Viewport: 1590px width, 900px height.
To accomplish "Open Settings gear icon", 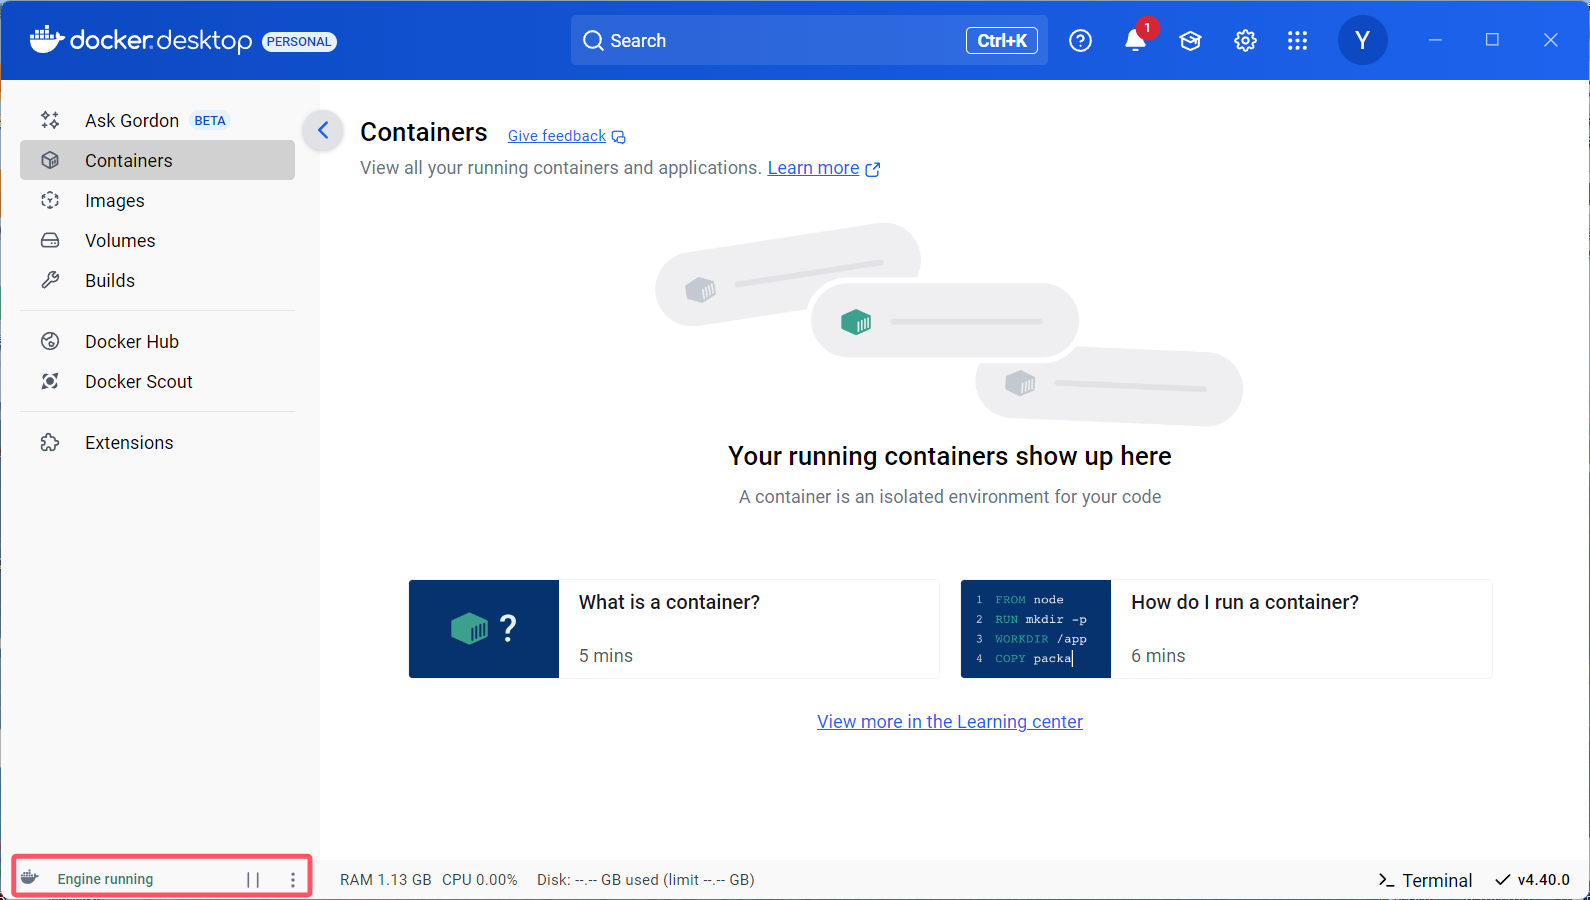I will click(1245, 40).
